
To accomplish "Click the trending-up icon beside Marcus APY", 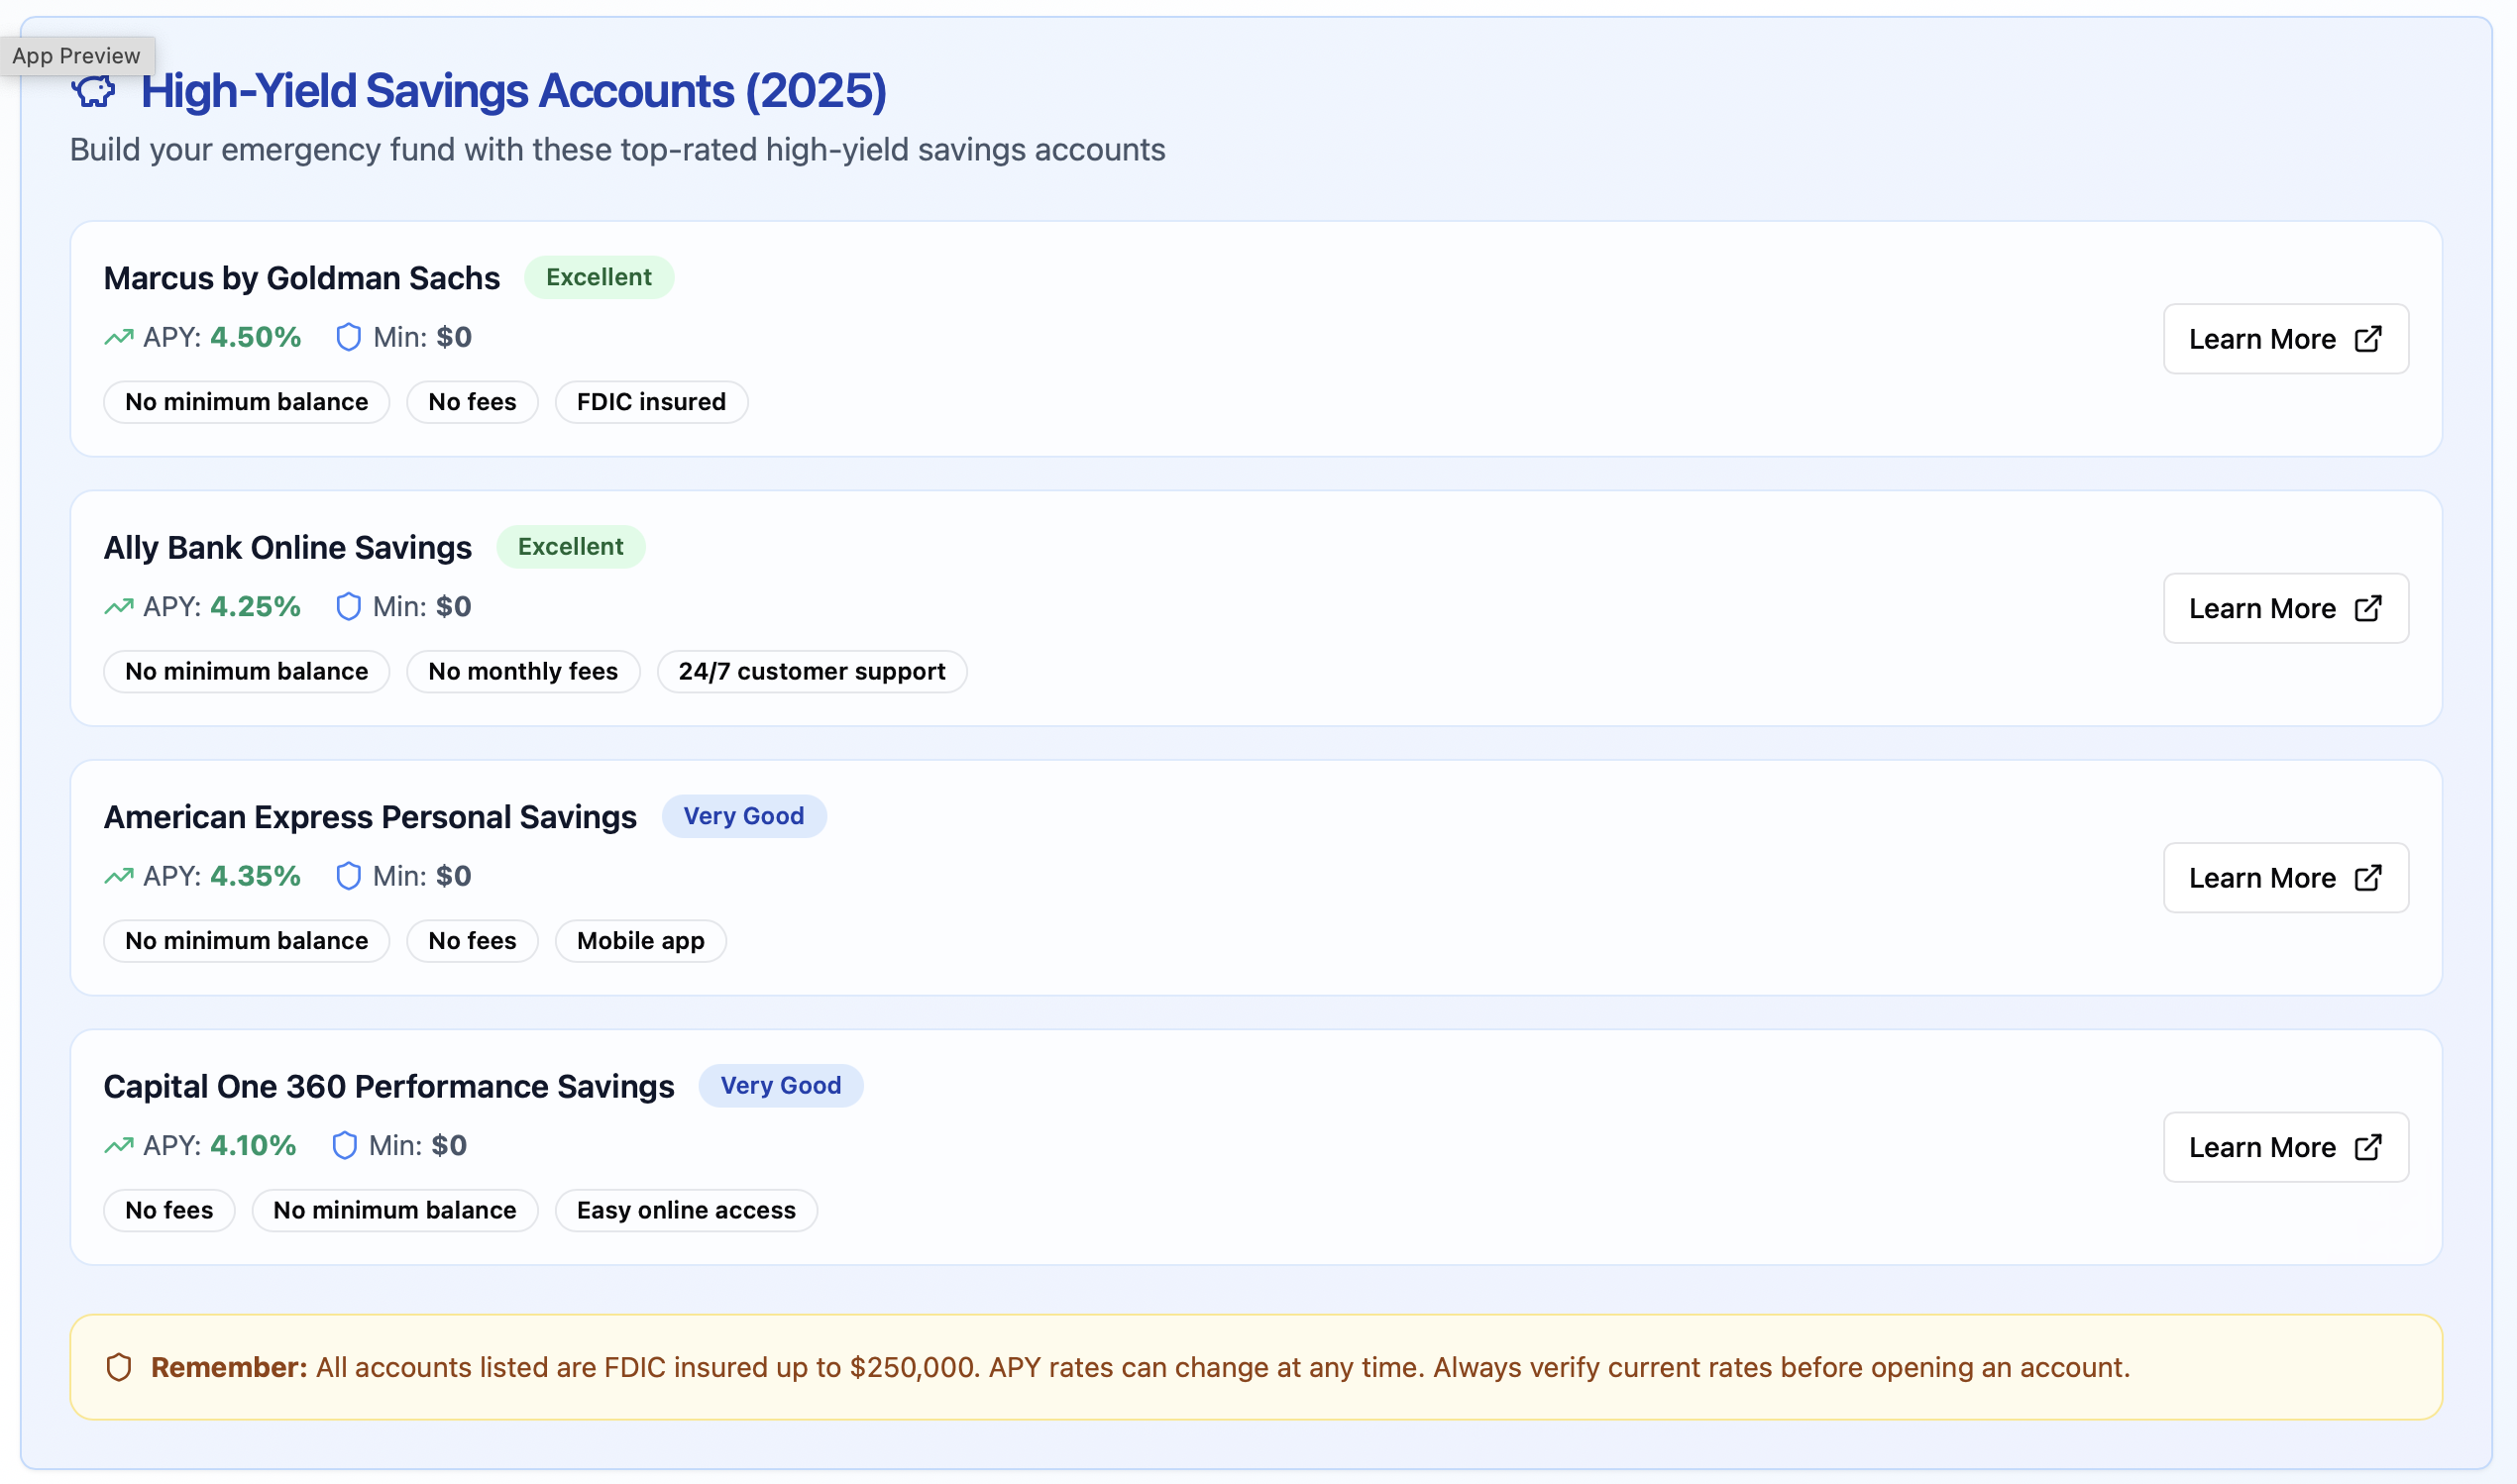I will [x=118, y=337].
